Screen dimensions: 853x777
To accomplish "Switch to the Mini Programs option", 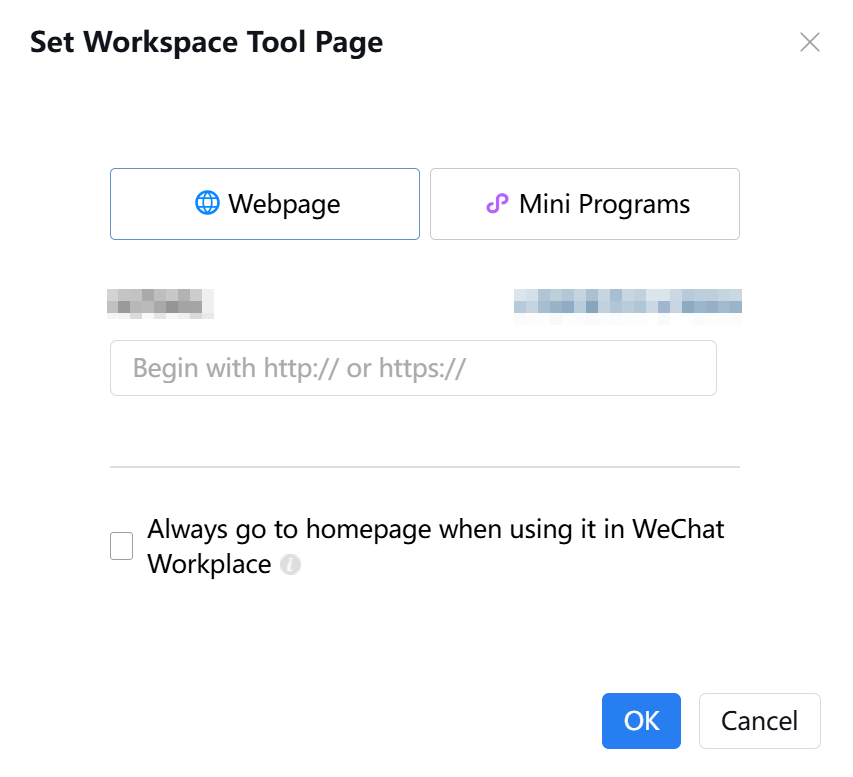I will click(x=584, y=204).
